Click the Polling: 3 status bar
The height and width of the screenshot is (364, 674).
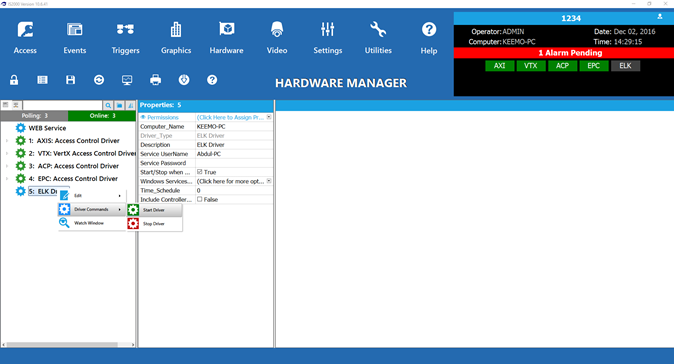(34, 116)
